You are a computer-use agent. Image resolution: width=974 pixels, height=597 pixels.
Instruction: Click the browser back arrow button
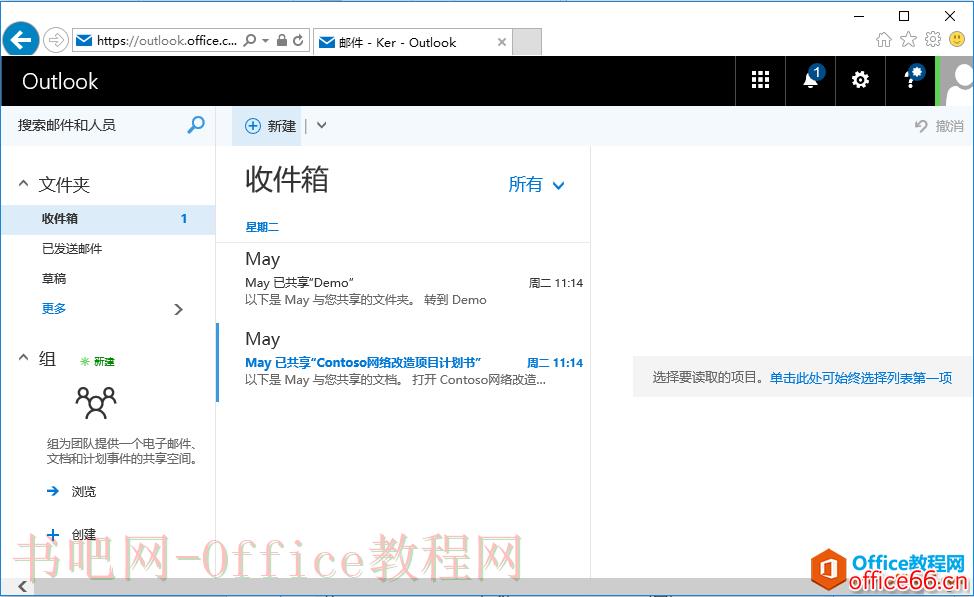[x=21, y=40]
